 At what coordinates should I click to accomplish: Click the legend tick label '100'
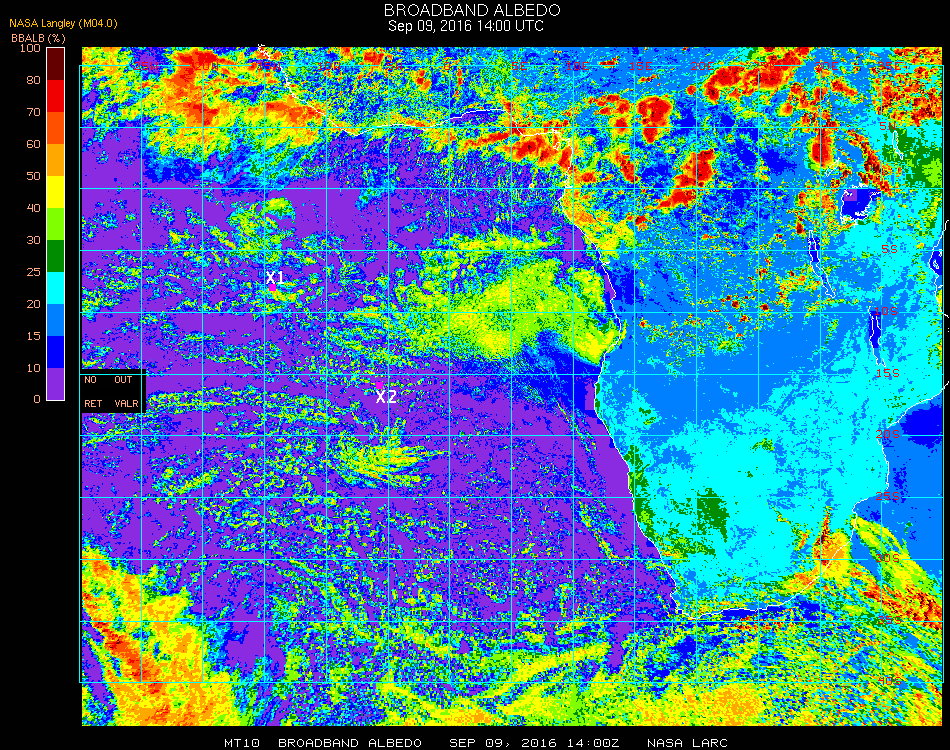coord(30,48)
